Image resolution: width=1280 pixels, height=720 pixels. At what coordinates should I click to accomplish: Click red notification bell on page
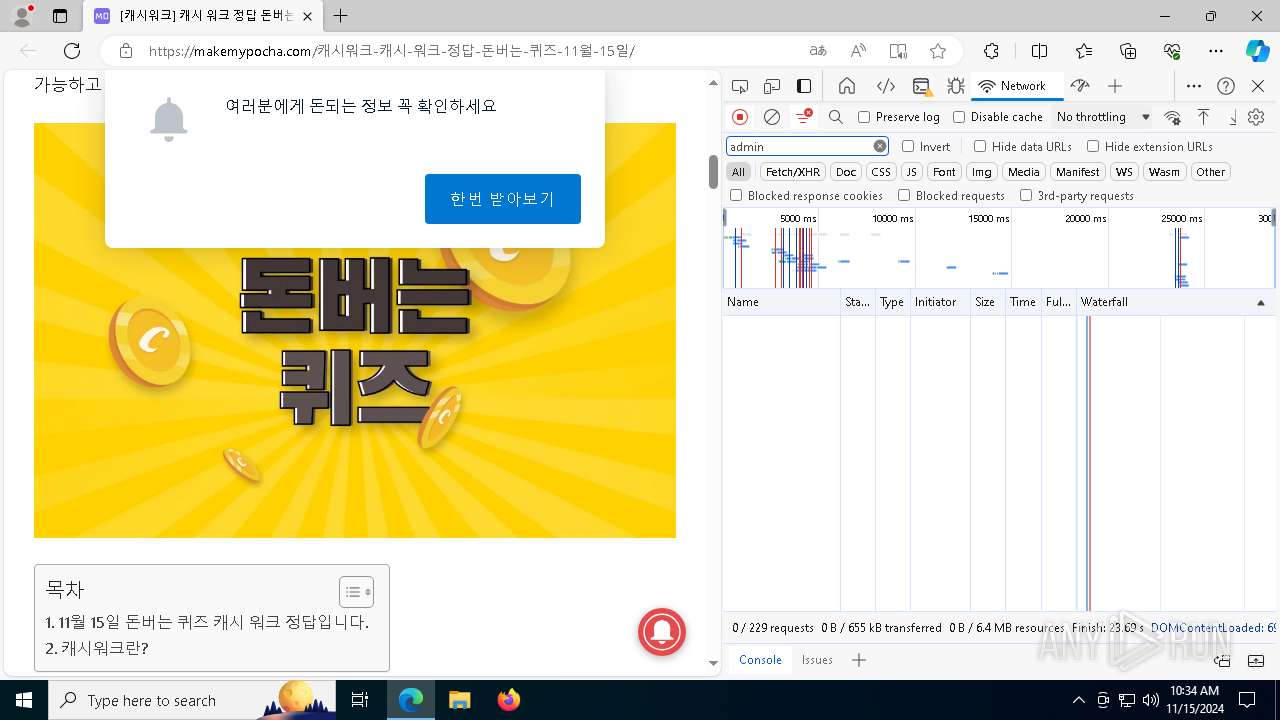coord(662,632)
